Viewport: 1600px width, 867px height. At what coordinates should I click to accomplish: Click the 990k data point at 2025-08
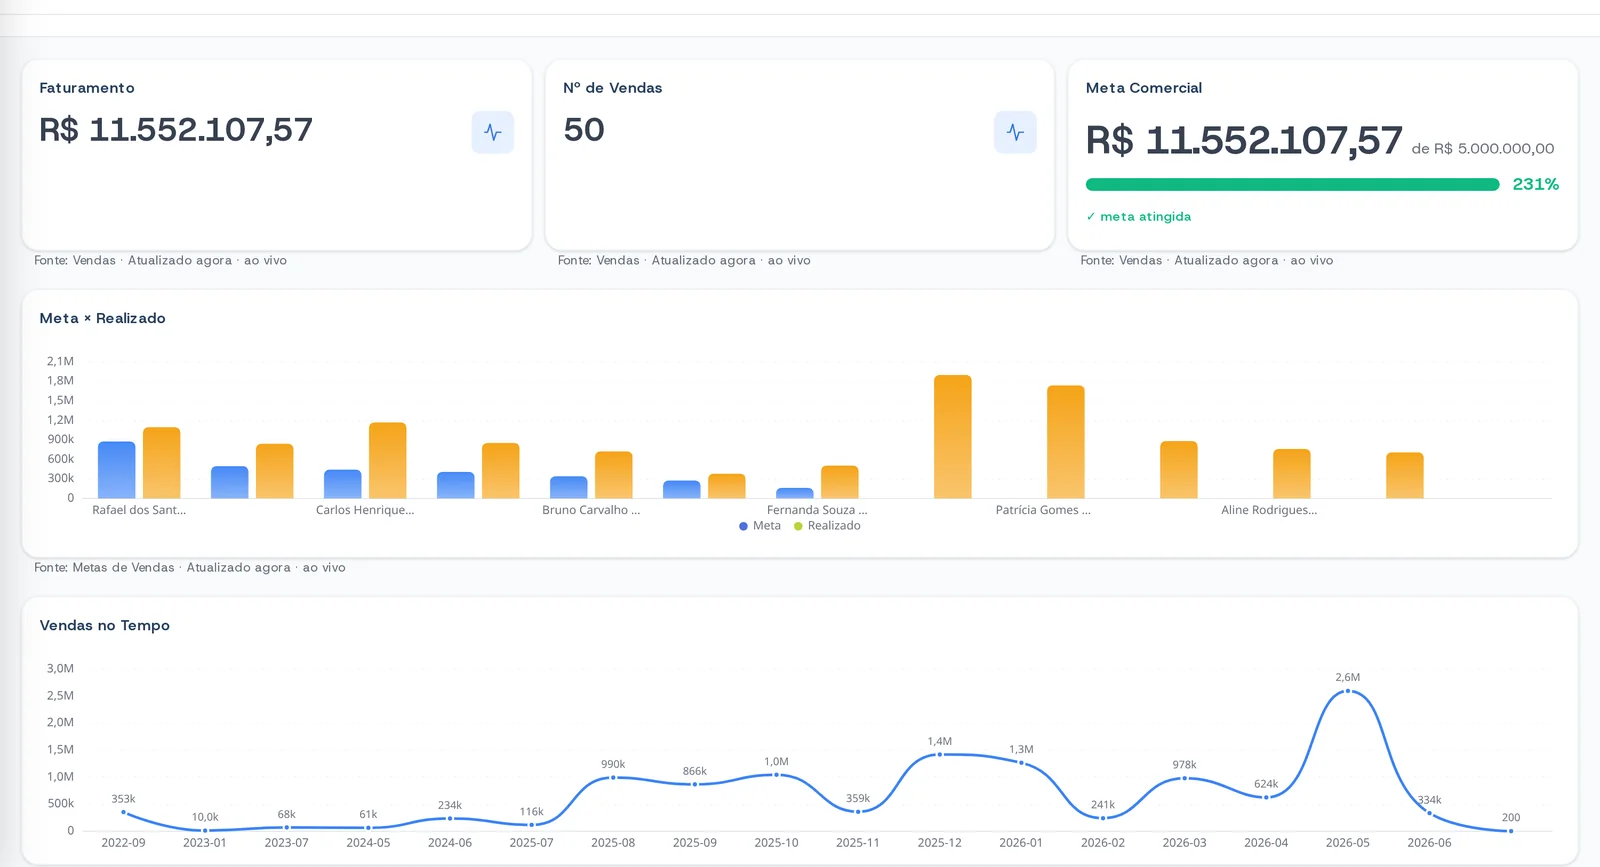click(x=613, y=777)
